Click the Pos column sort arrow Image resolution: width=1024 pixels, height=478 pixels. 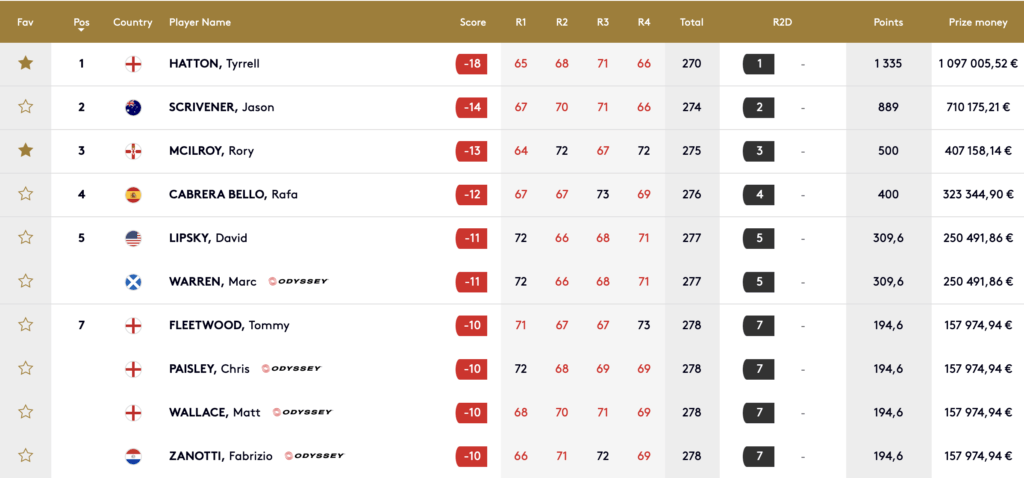click(x=81, y=30)
